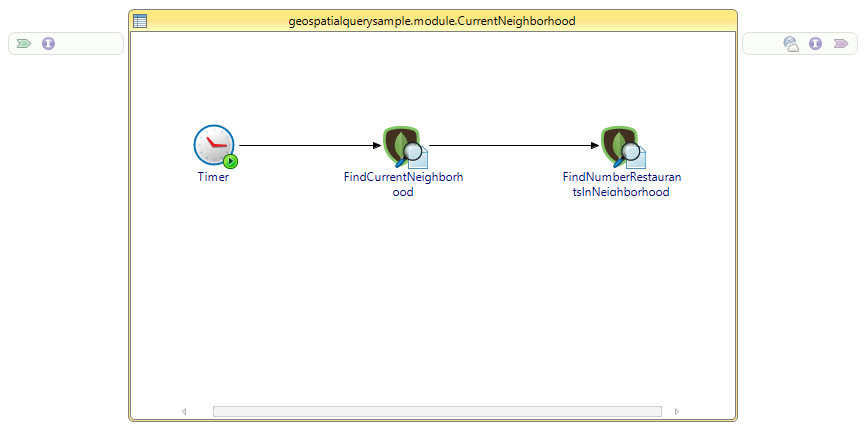Click the Timer label text
Viewport: 864px width, 434px height.
(x=213, y=177)
